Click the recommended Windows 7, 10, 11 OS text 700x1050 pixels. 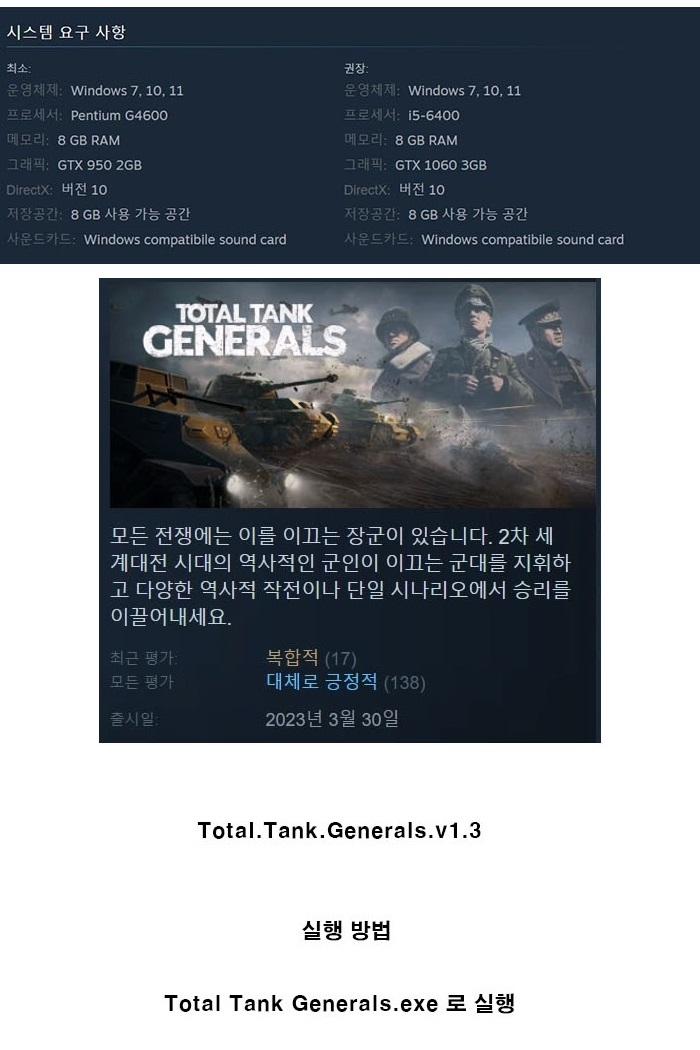pos(465,90)
